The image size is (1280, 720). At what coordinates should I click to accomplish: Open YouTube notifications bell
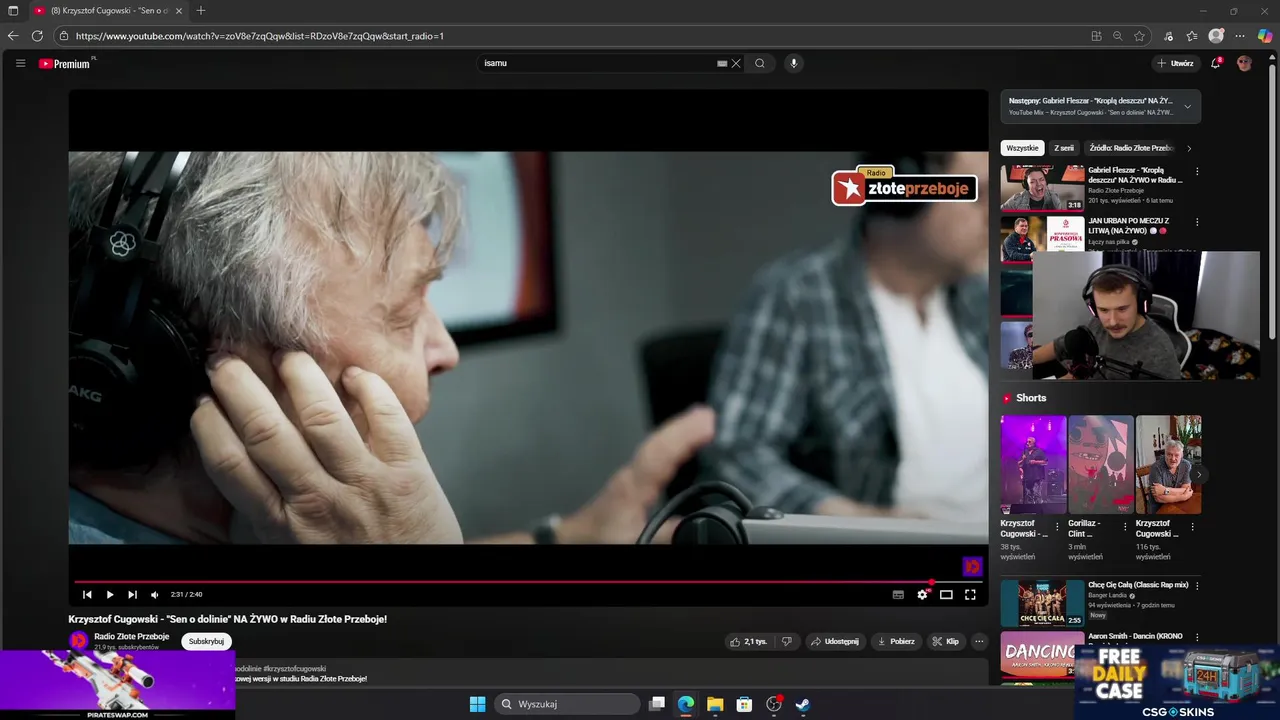[1216, 63]
